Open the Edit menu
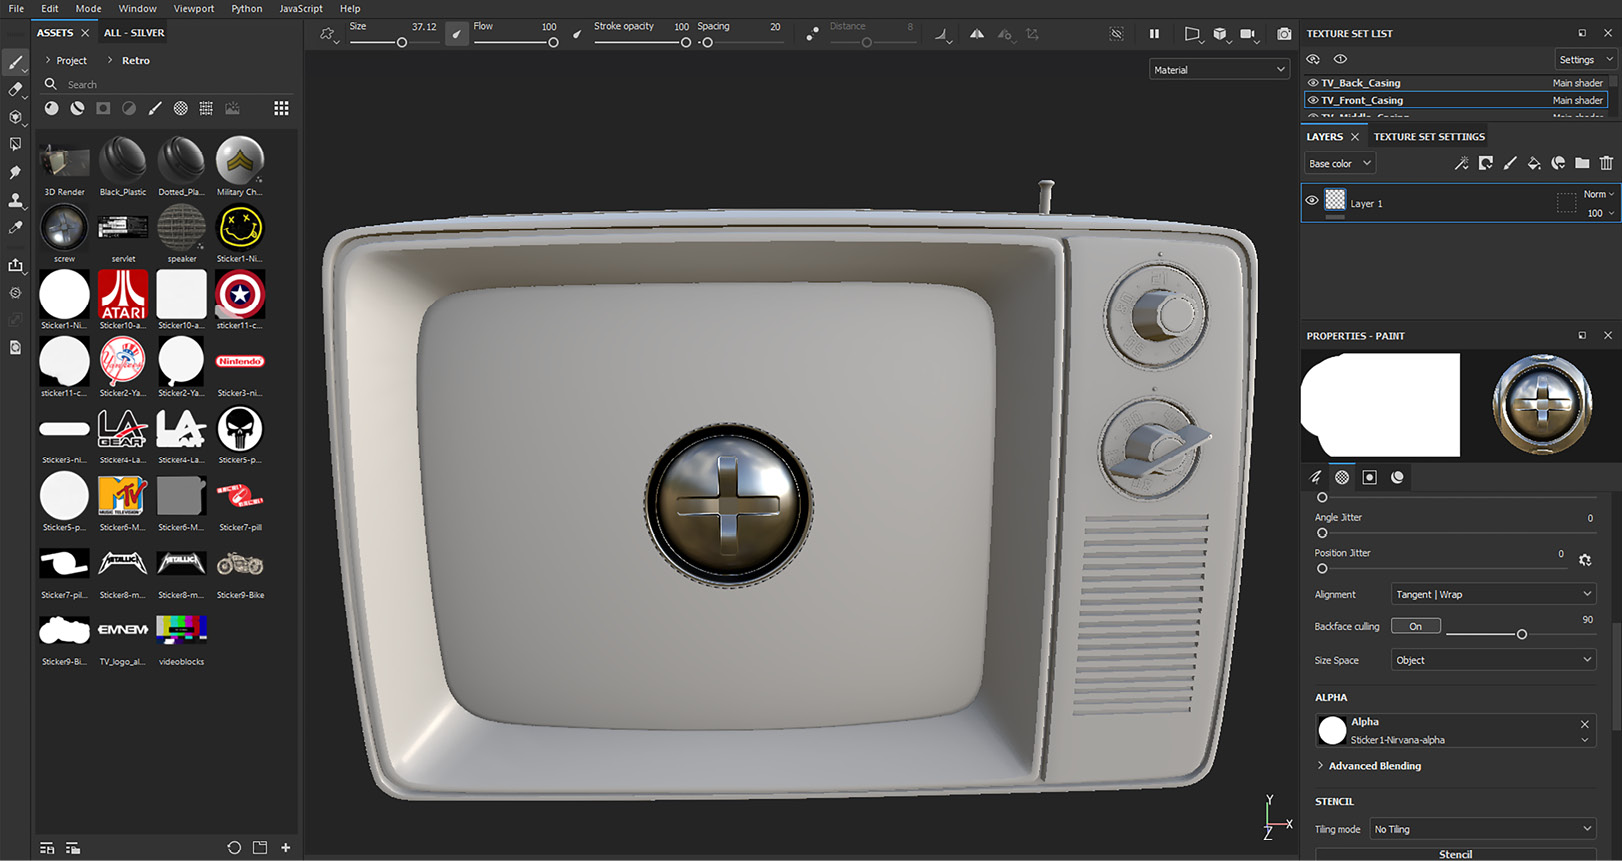 pos(50,8)
